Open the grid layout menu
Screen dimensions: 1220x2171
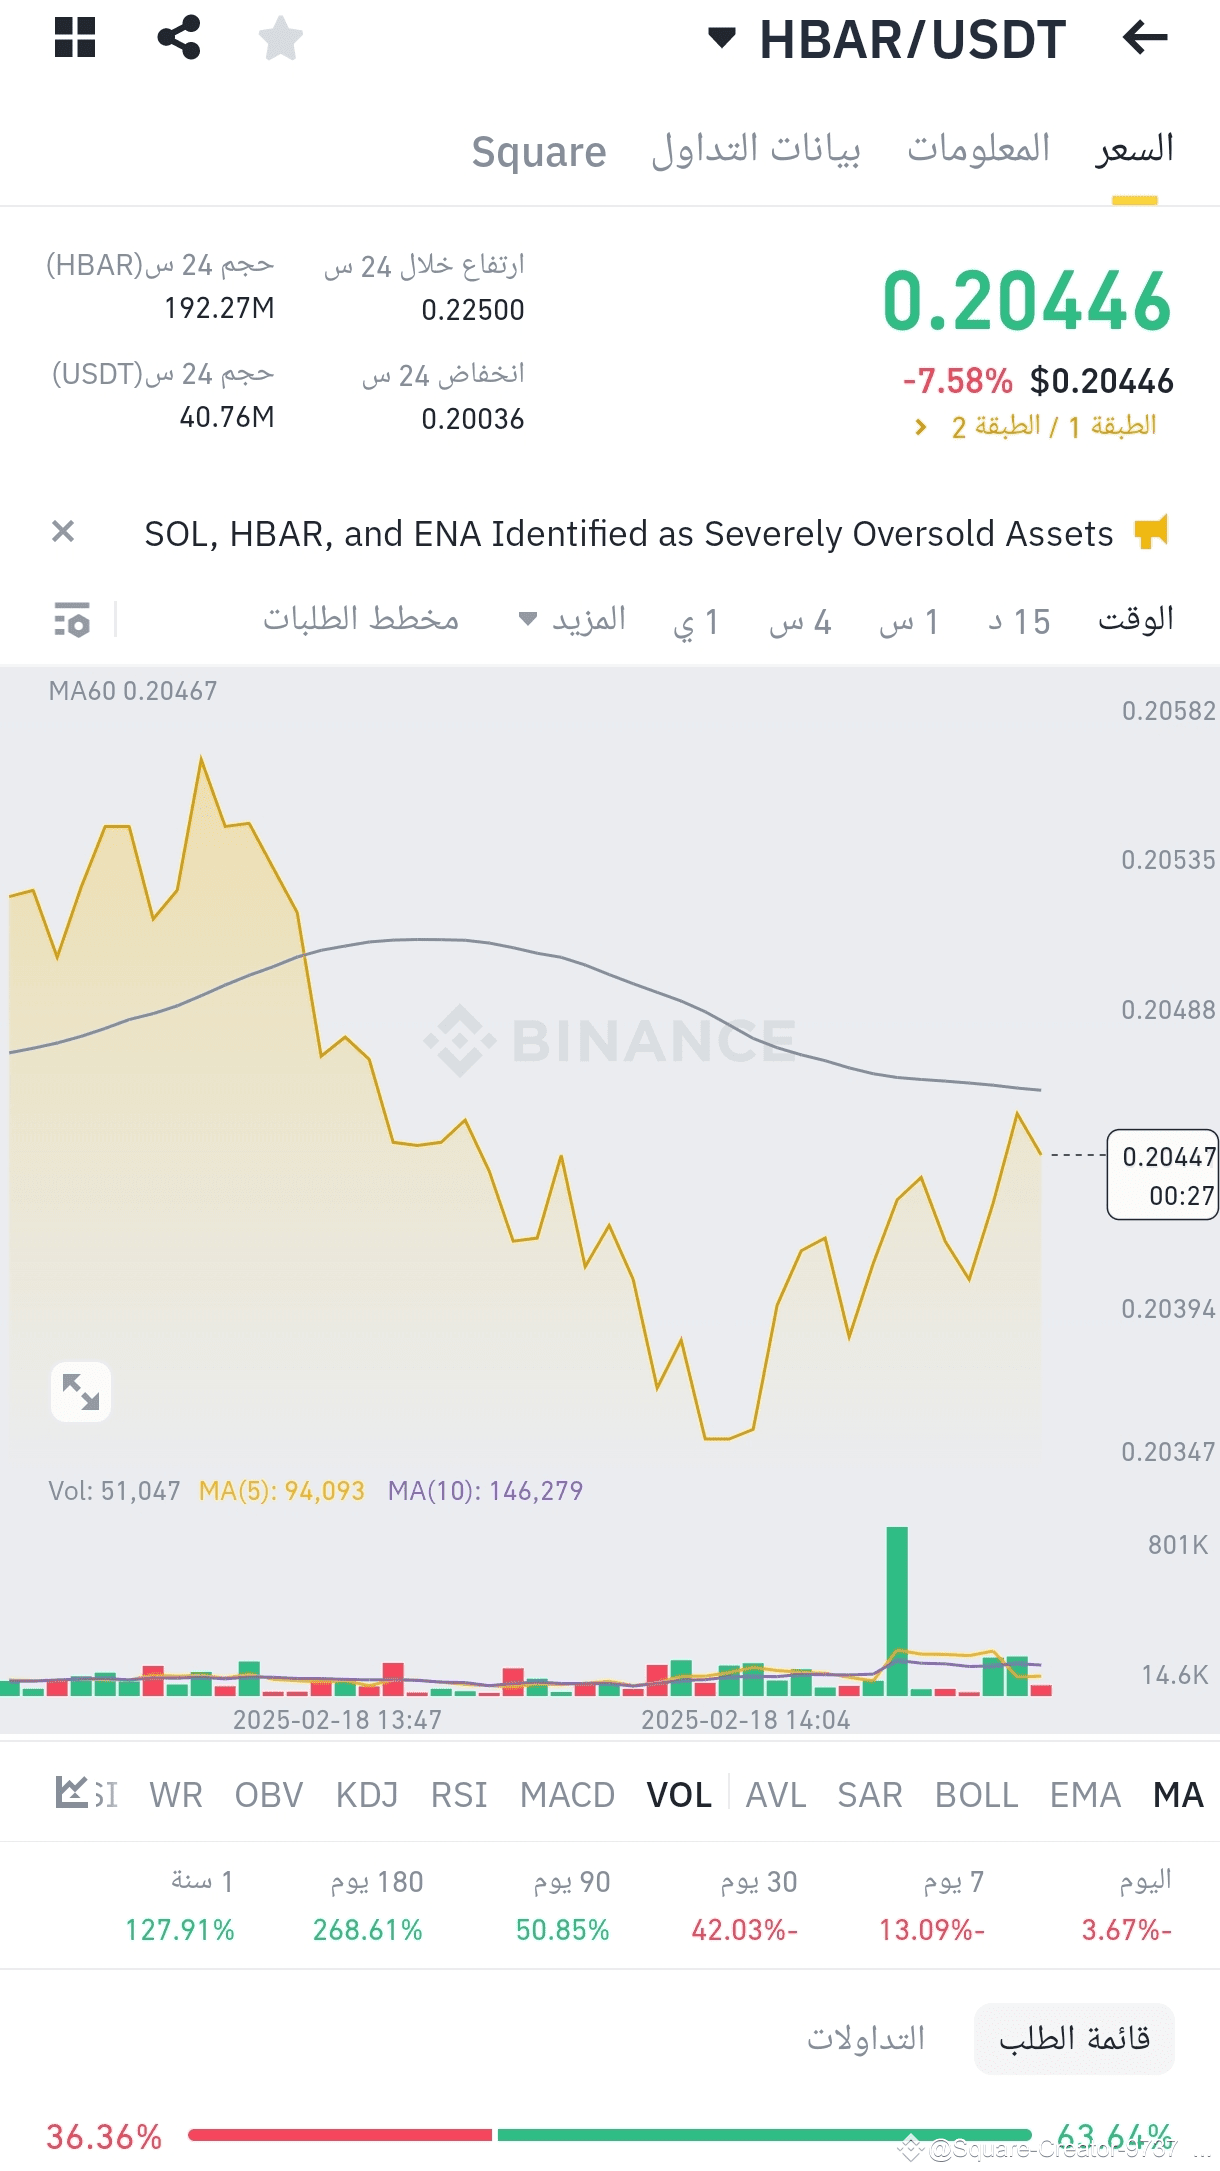(x=75, y=38)
